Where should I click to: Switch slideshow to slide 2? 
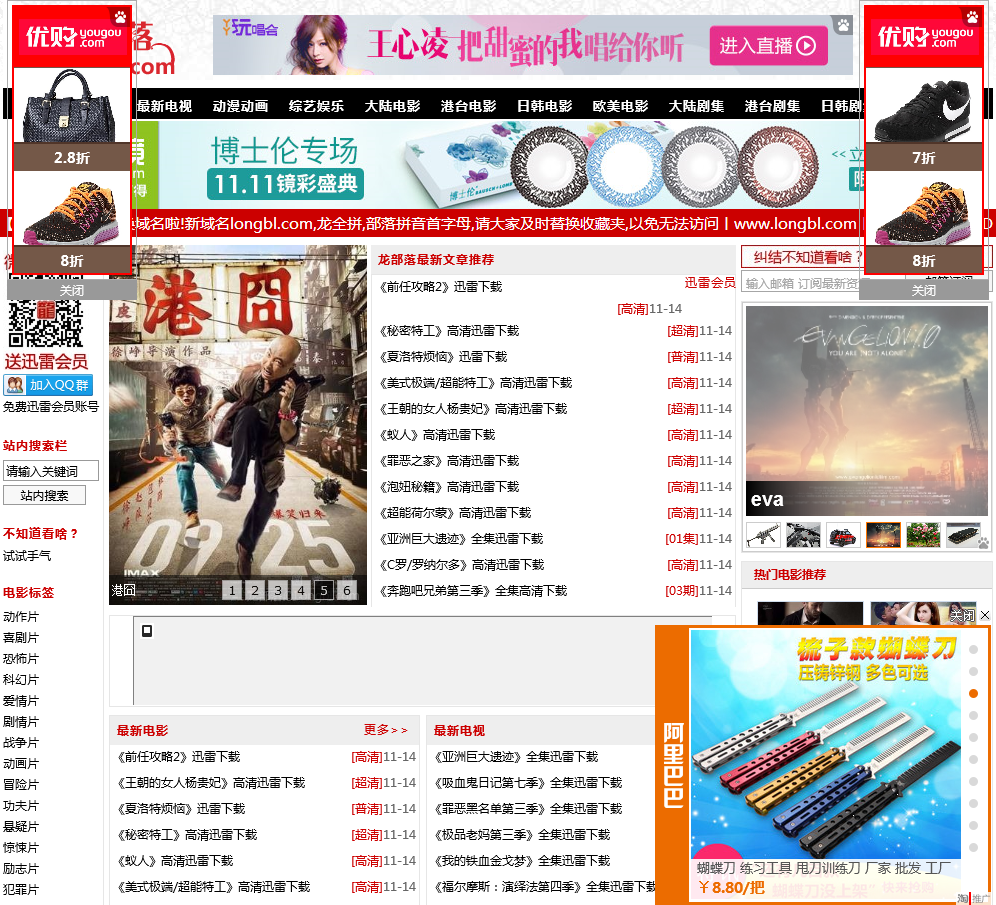(255, 591)
